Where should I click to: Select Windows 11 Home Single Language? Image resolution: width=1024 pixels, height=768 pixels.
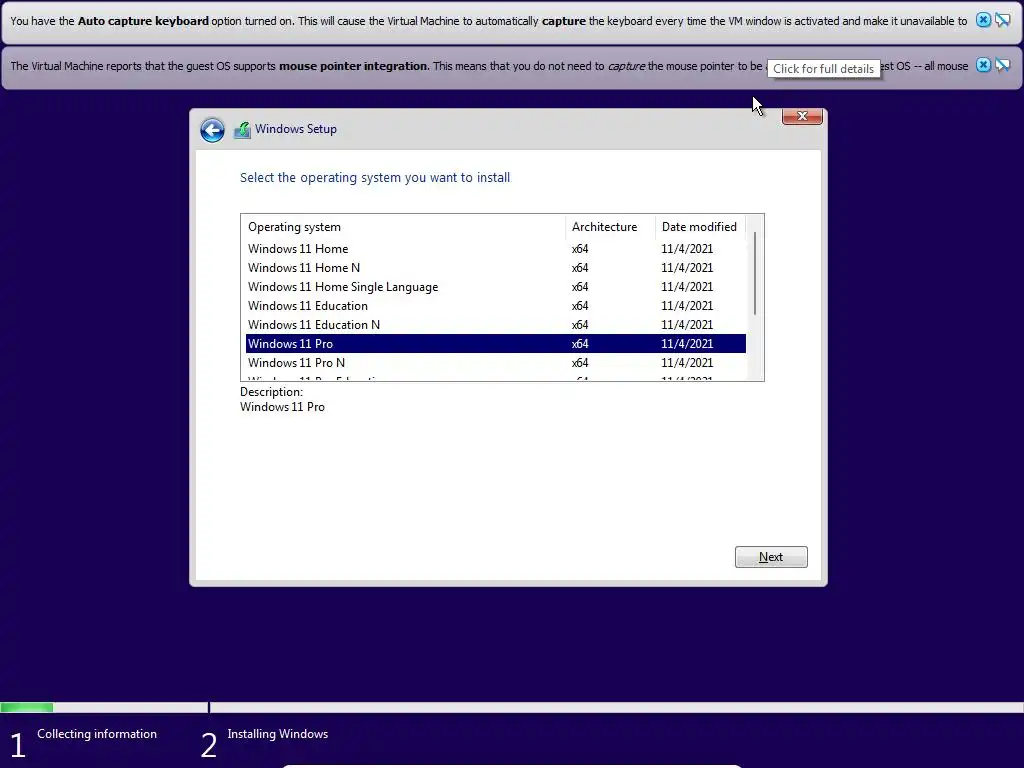tap(496, 287)
